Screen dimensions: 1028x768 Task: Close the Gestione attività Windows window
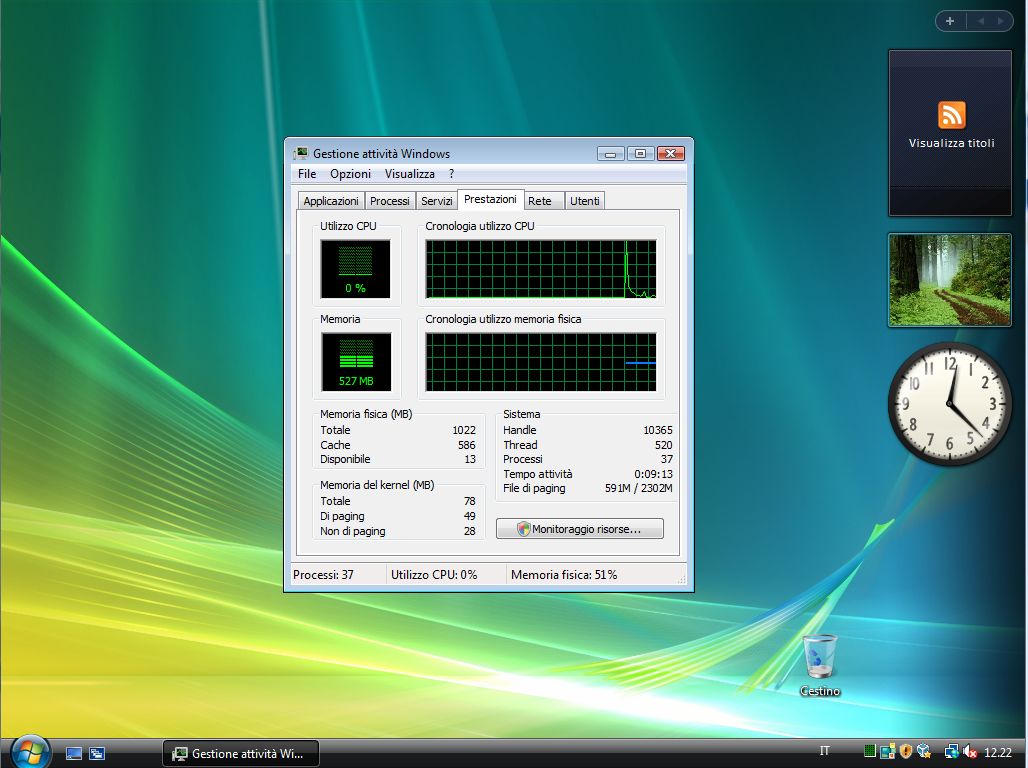click(x=671, y=153)
